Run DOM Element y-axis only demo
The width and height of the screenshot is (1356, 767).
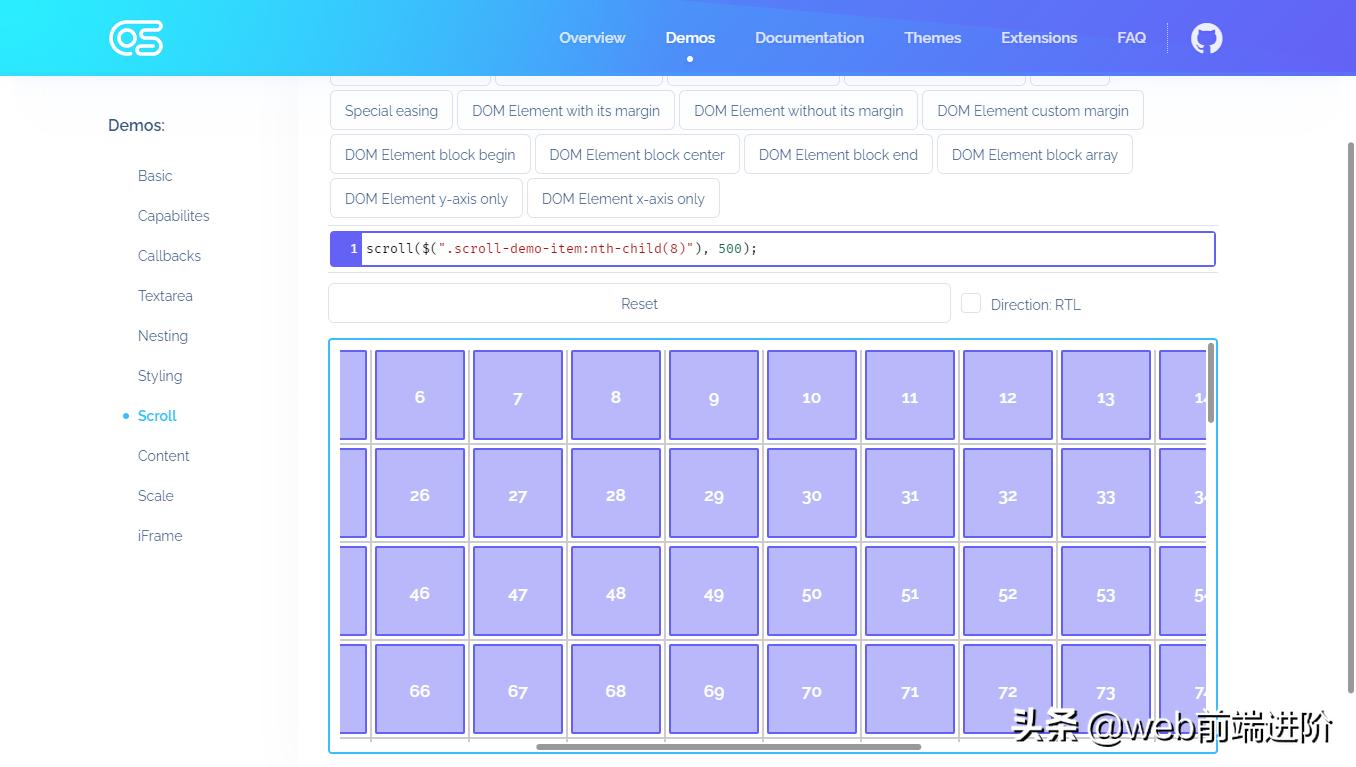pyautogui.click(x=425, y=198)
